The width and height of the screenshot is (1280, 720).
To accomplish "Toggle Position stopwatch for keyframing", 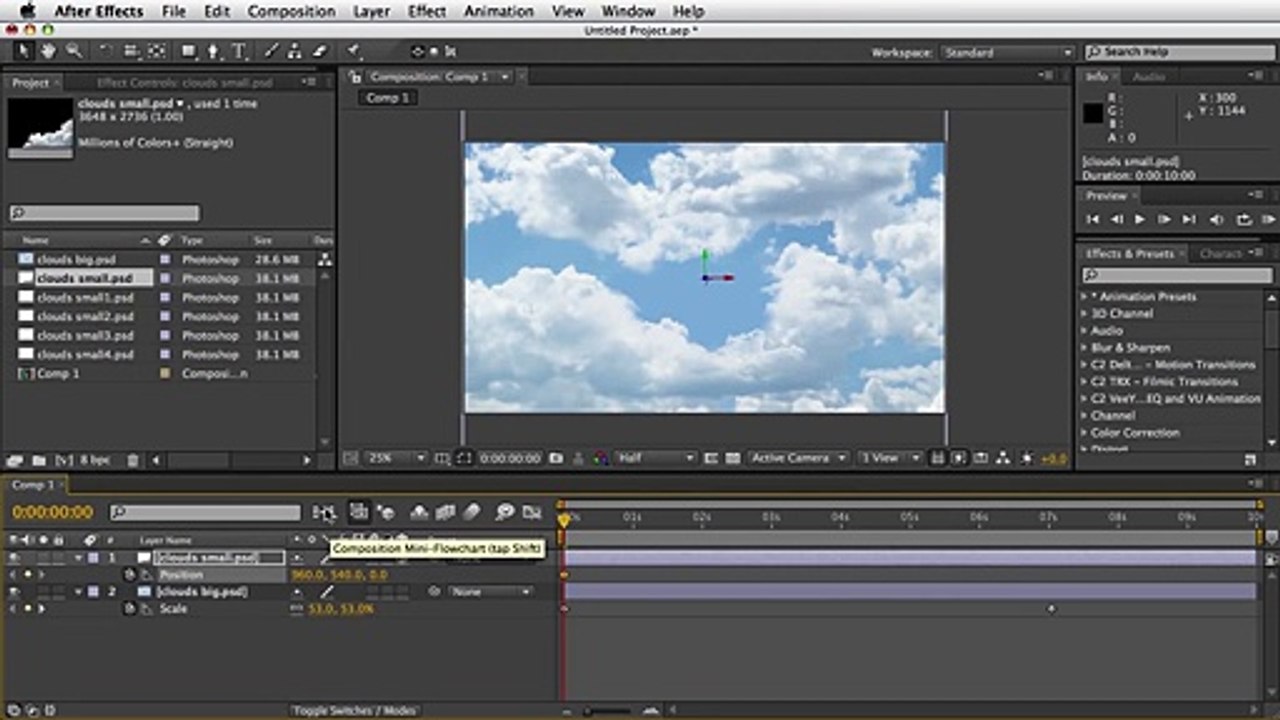I will point(130,575).
